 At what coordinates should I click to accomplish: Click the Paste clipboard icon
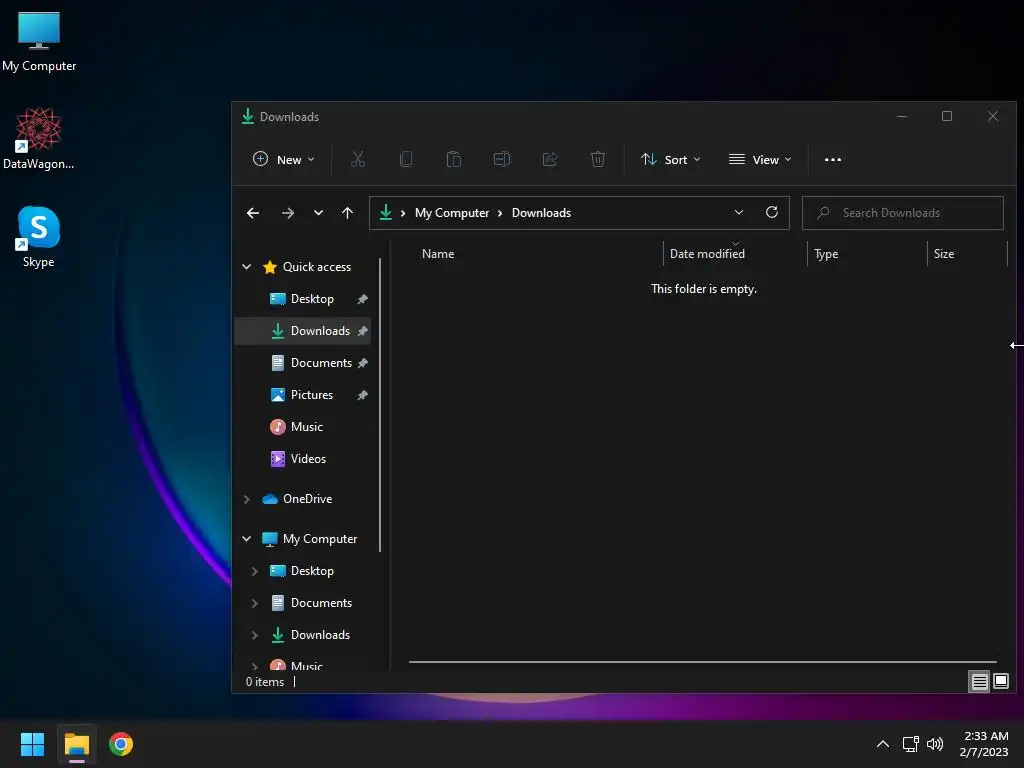point(454,159)
